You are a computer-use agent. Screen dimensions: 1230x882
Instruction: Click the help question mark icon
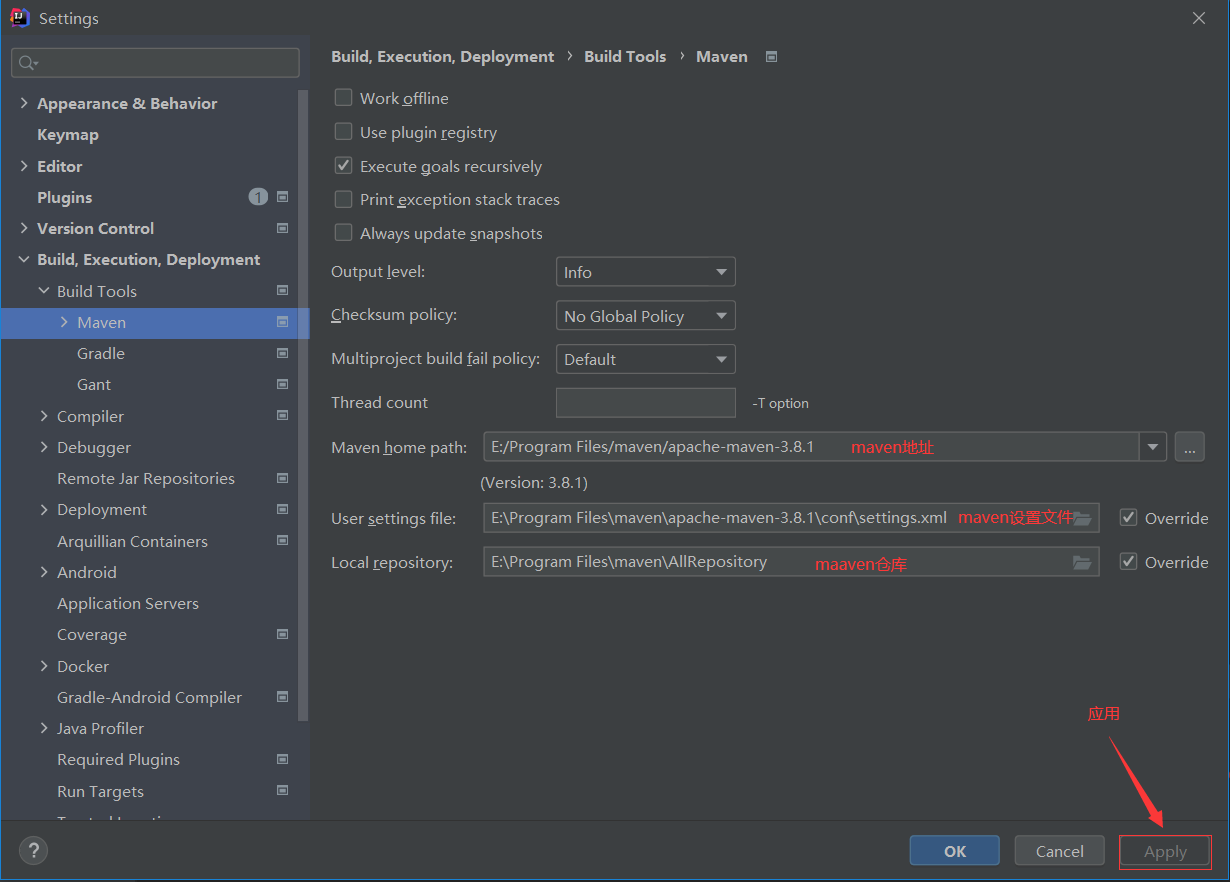click(34, 851)
